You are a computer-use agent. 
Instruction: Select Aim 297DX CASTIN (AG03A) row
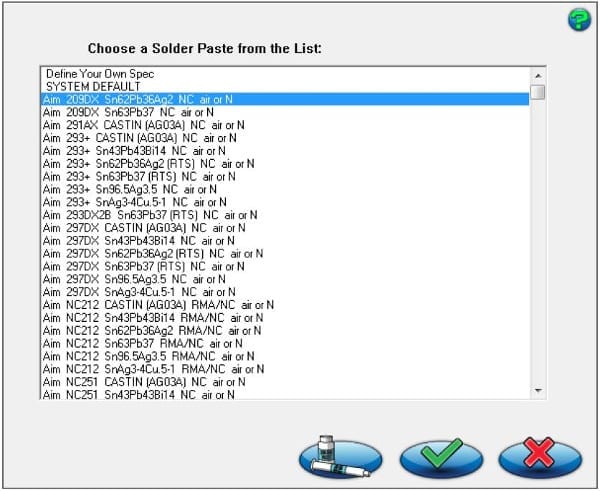[x=285, y=228]
